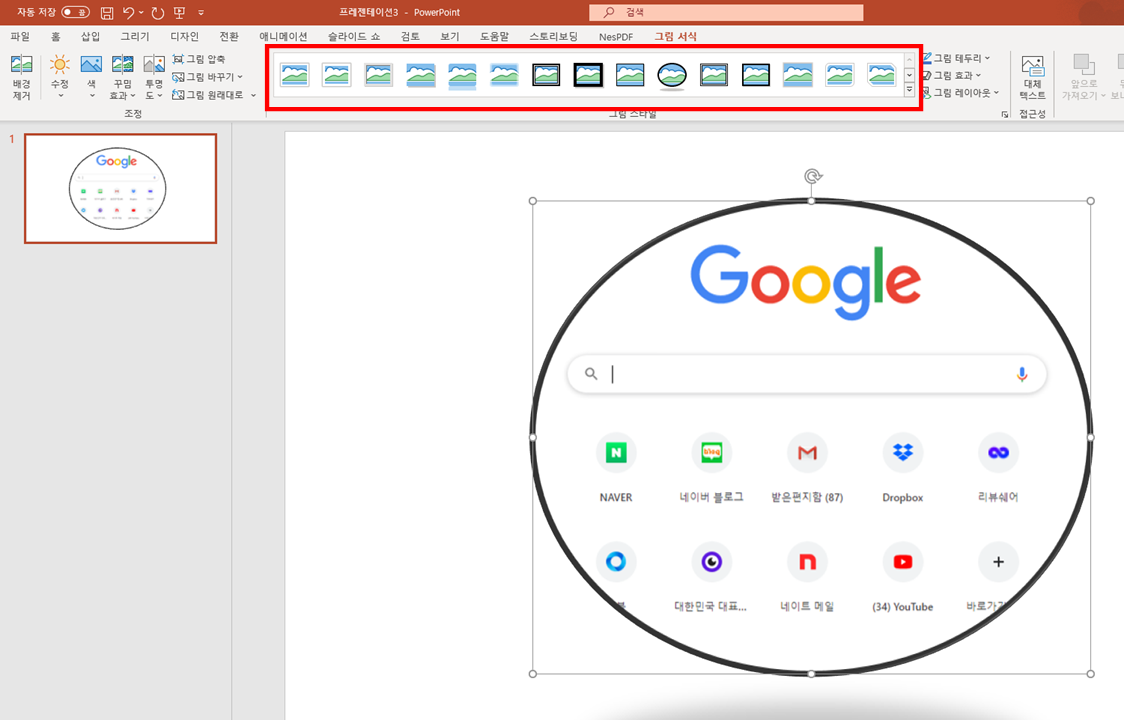Expand the full picture styles gallery (More)
Viewport: 1124px width, 720px height.
pos(909,90)
